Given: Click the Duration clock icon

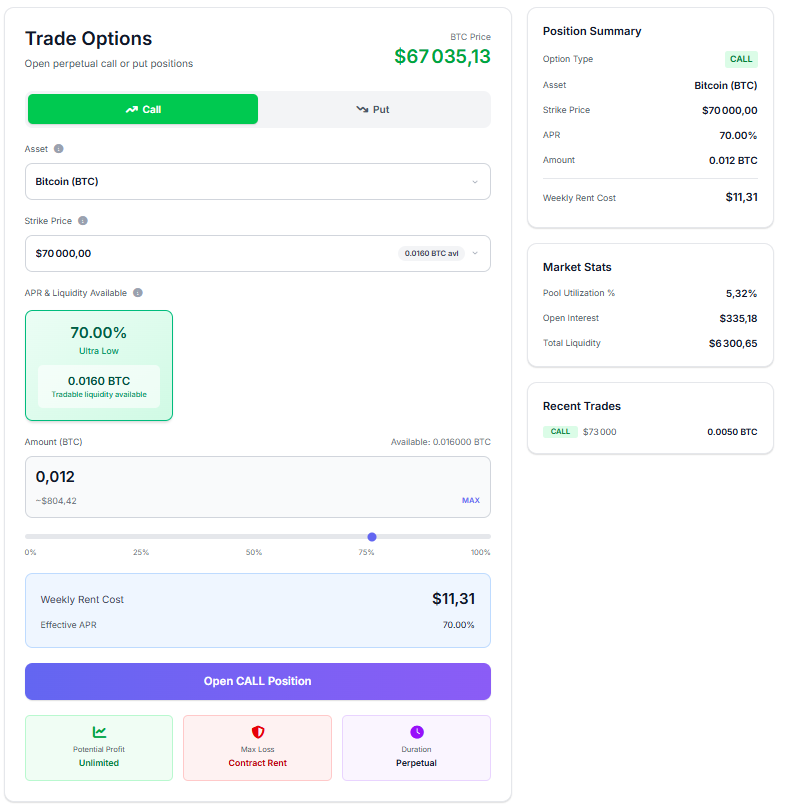Looking at the screenshot, I should 416,732.
